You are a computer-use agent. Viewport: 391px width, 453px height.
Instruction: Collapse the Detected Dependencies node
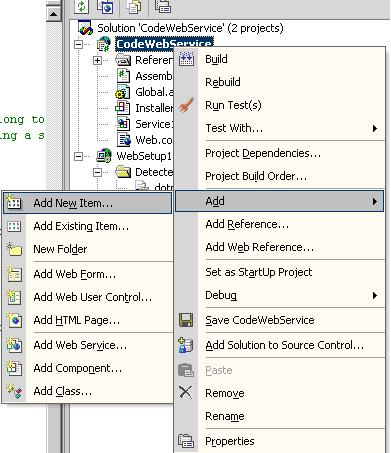pyautogui.click(x=97, y=172)
